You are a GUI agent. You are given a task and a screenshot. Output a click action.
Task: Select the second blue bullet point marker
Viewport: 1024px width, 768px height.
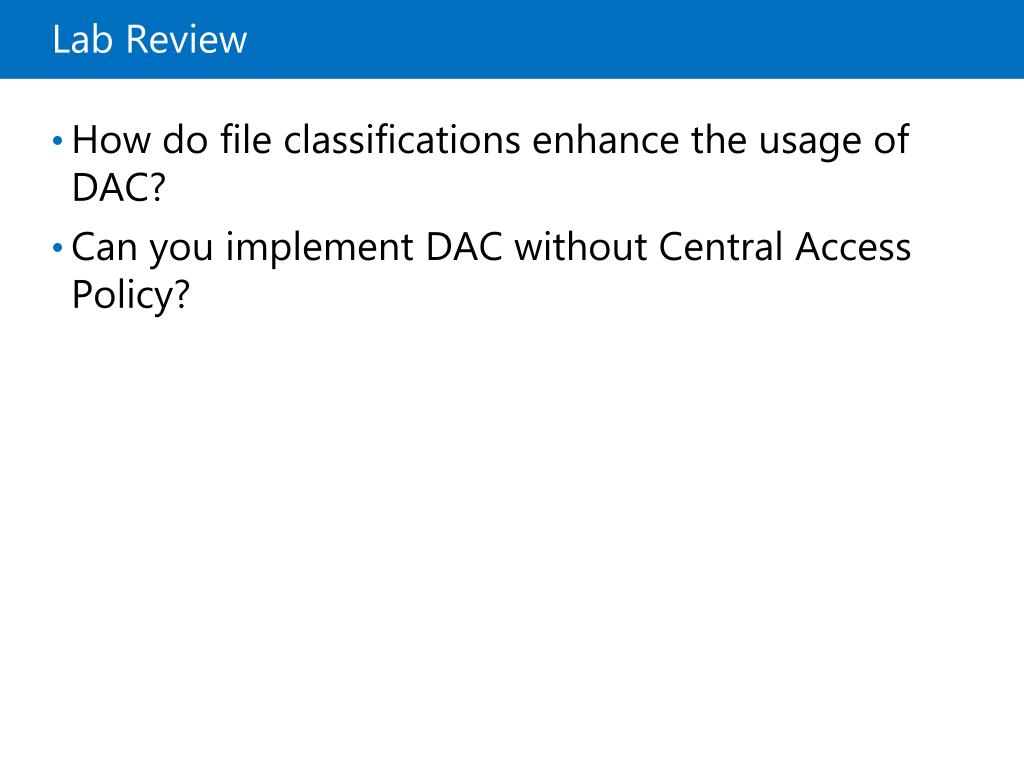click(x=57, y=248)
